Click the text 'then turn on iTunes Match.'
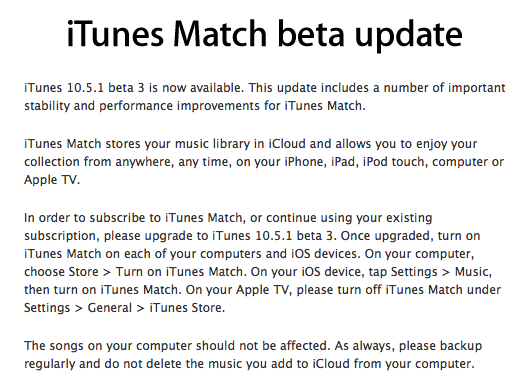This screenshot has width=527, height=391. click(103, 289)
